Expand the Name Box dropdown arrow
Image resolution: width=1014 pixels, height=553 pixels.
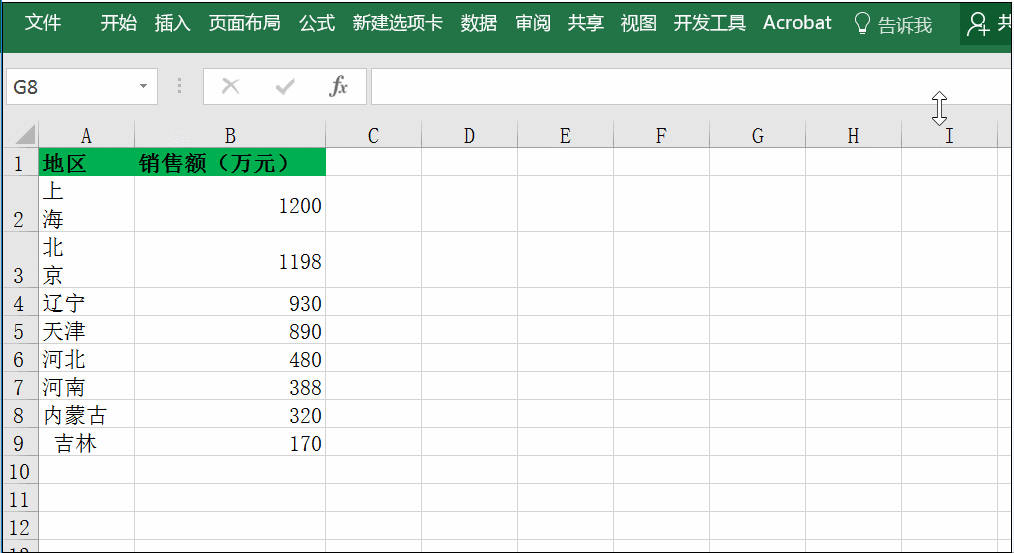tap(144, 87)
